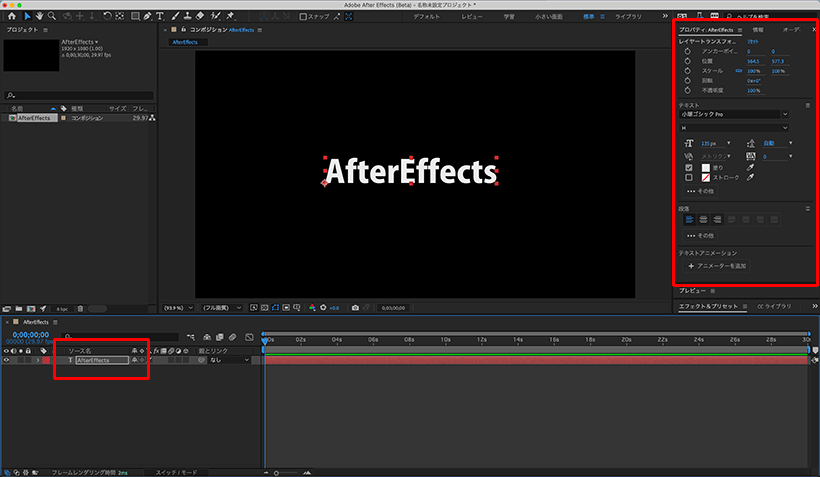Image resolution: width=820 pixels, height=477 pixels.
Task: Click the リセット link for layer transform
Action: [753, 41]
